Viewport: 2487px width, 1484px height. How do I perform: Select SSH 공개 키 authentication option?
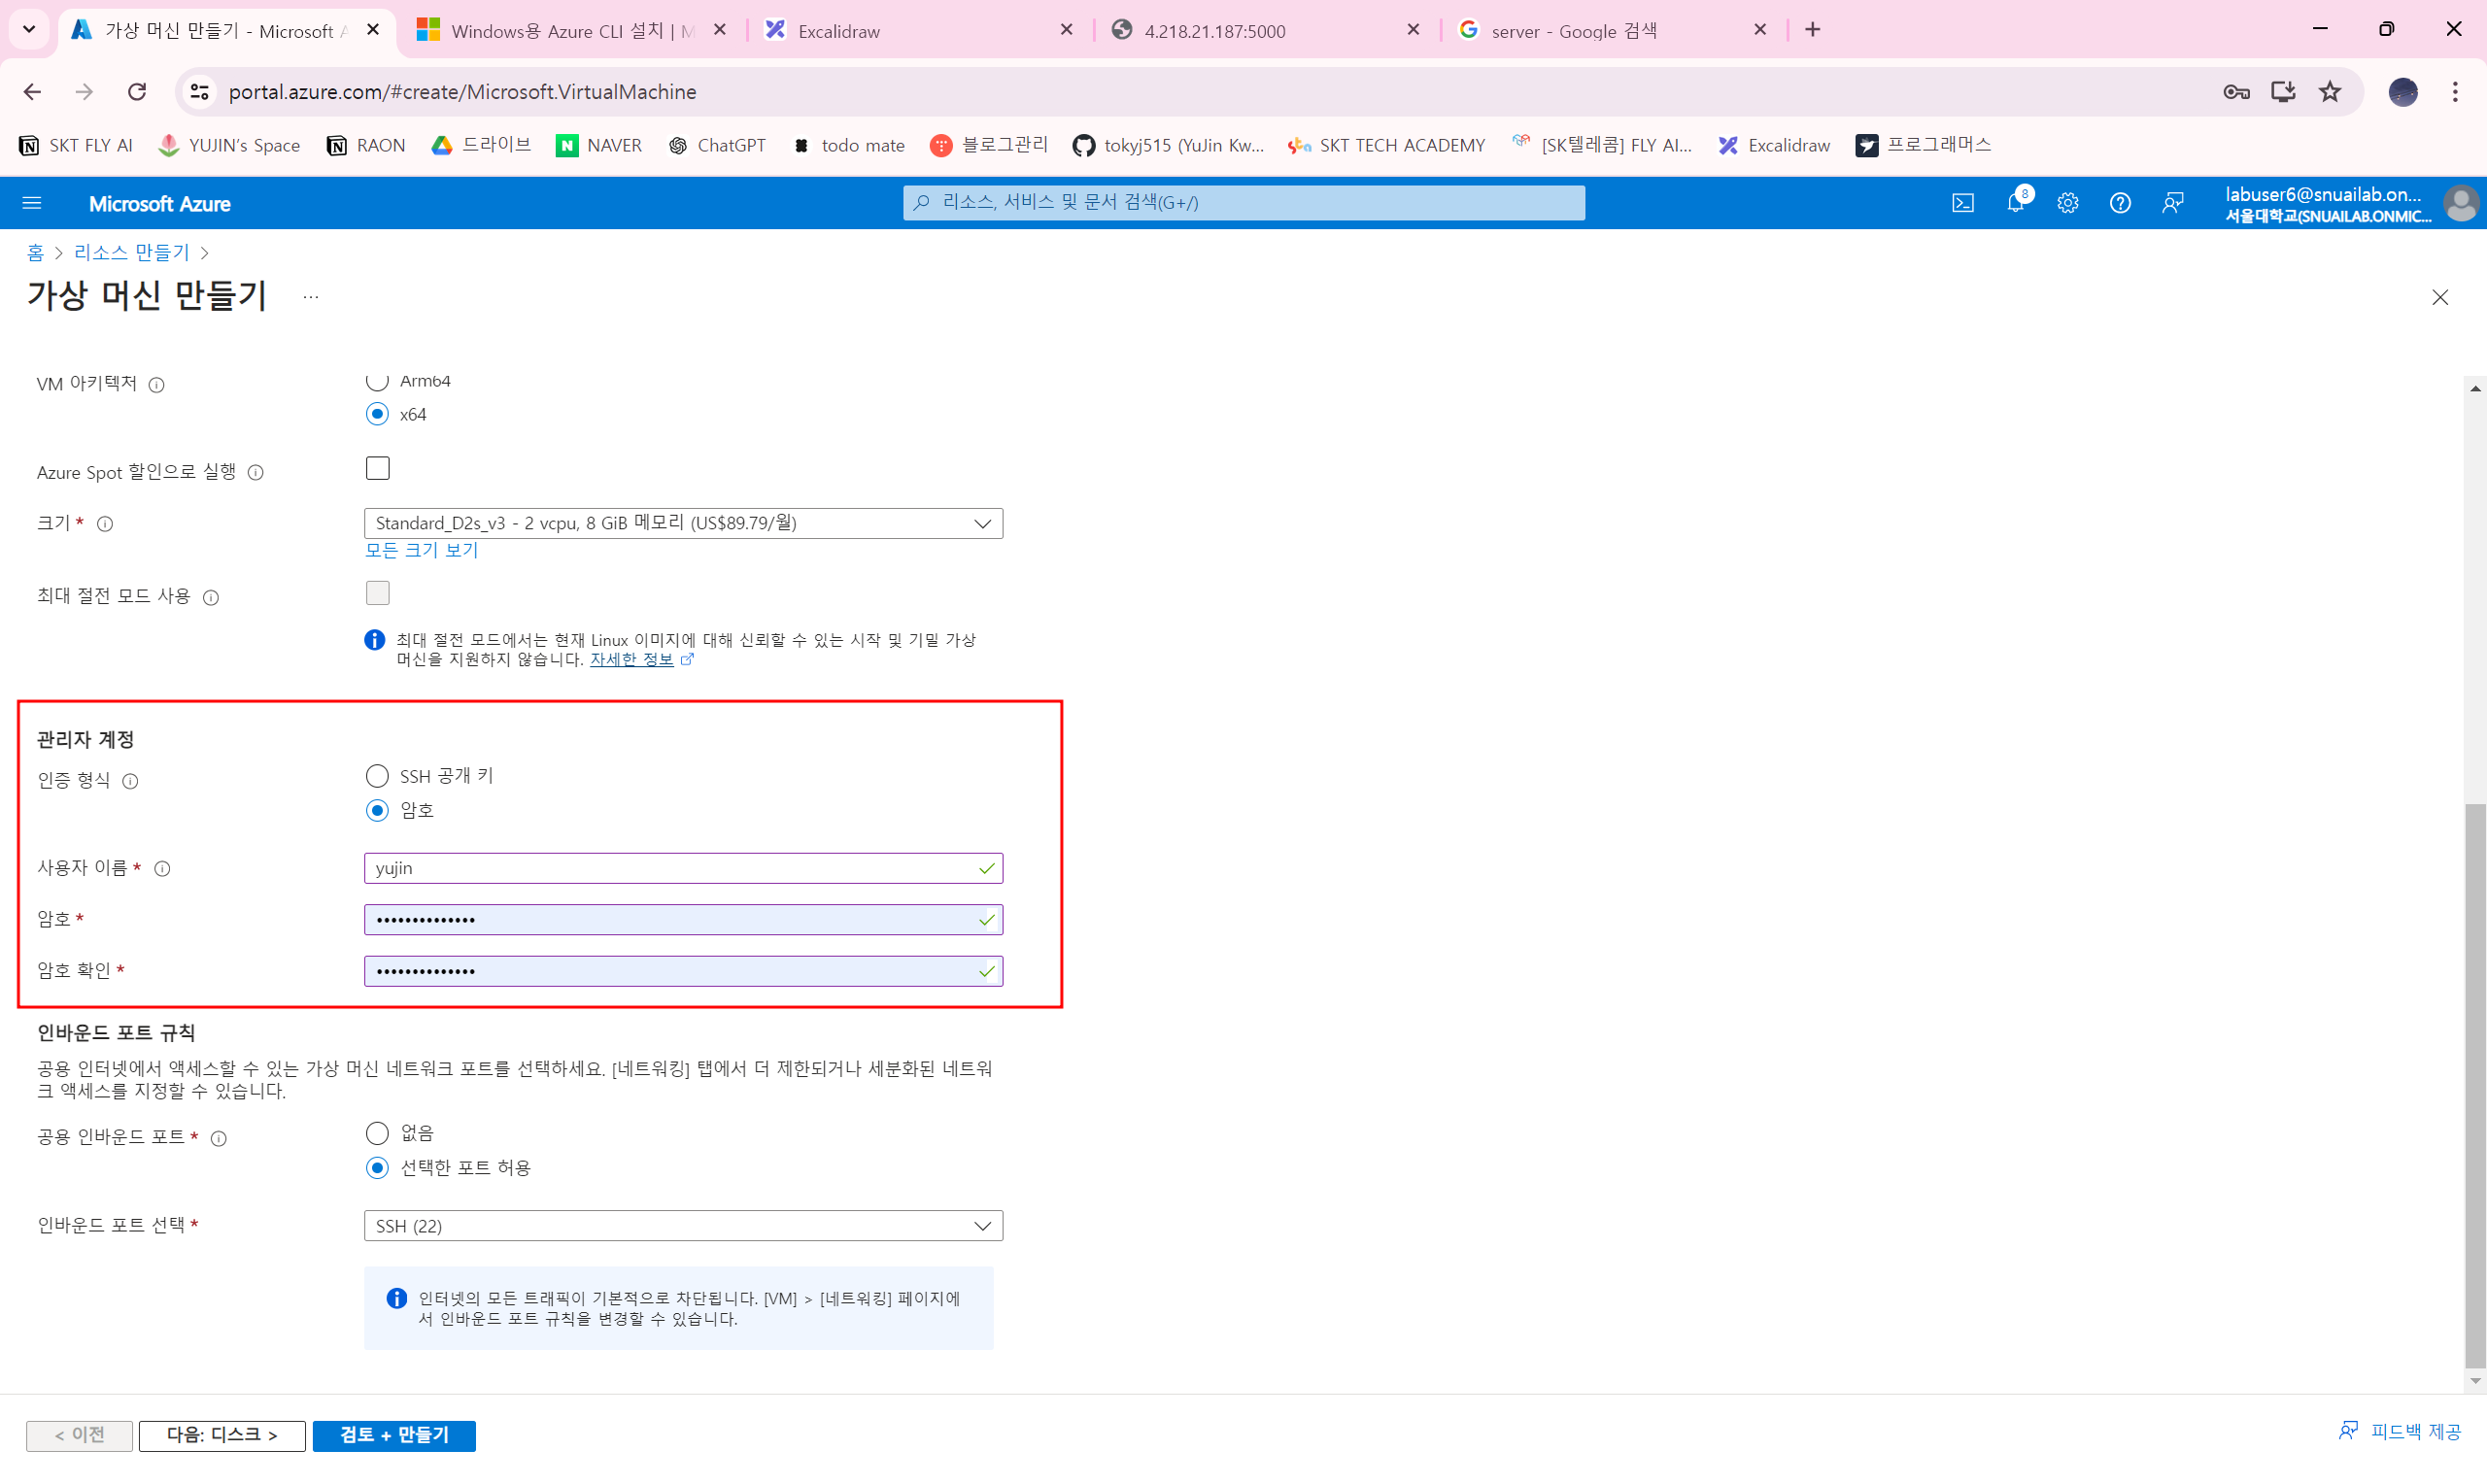(x=377, y=776)
